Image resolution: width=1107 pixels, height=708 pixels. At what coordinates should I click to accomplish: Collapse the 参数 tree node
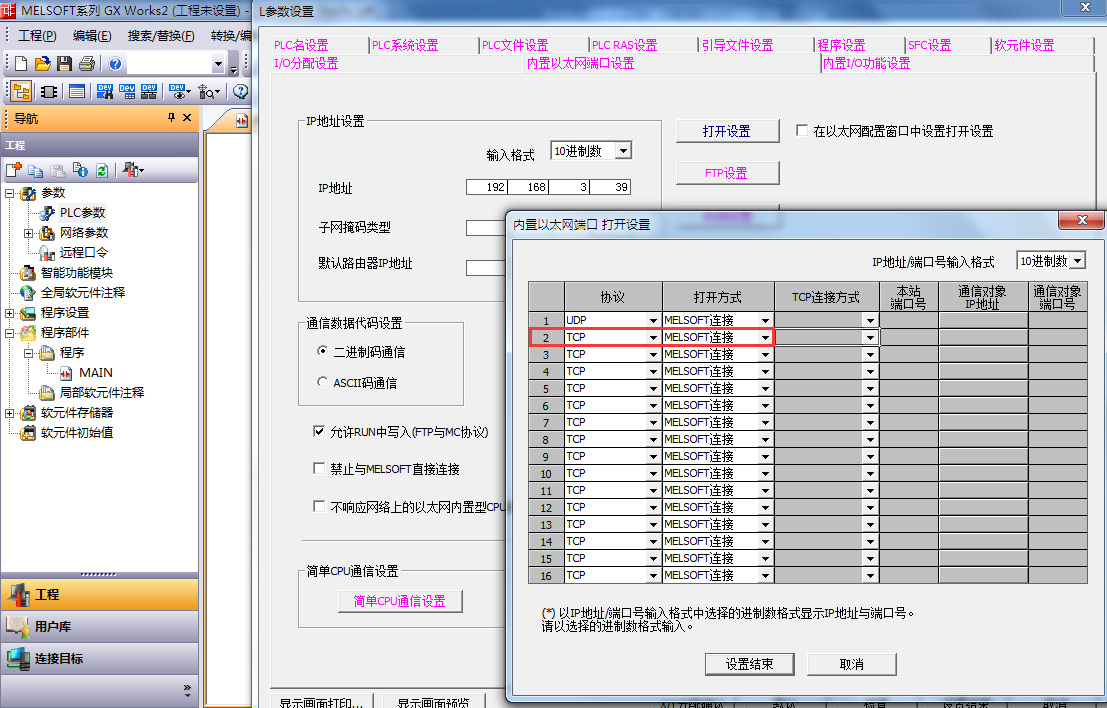[x=10, y=193]
